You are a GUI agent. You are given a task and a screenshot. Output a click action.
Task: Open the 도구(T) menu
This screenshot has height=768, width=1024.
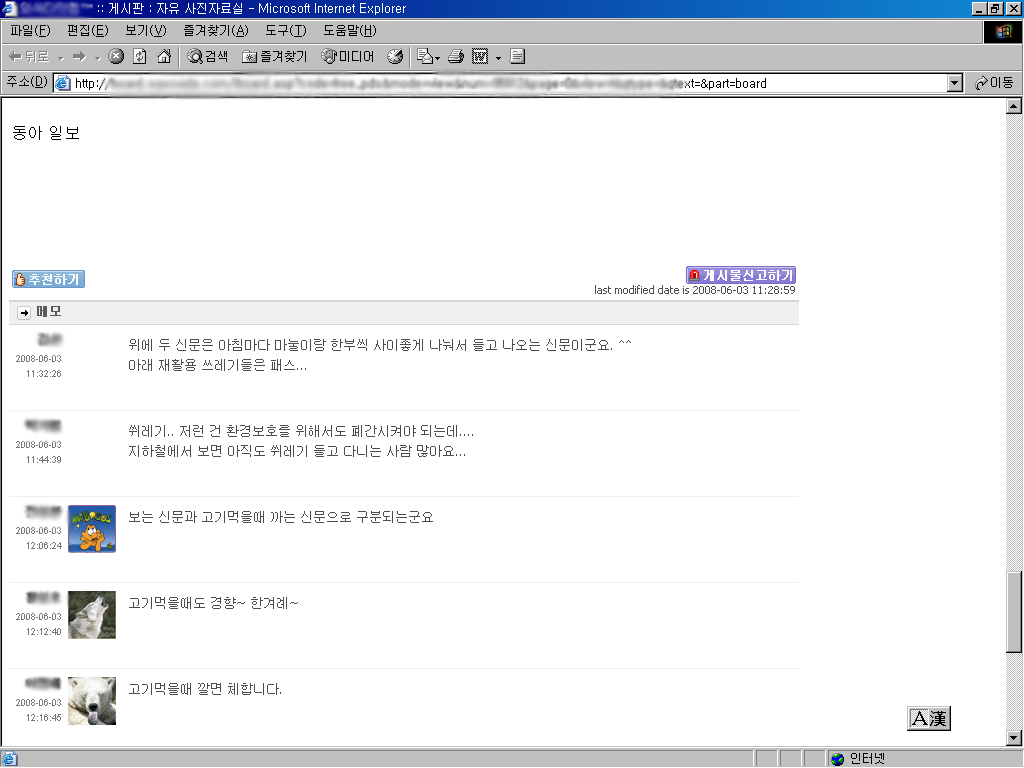click(285, 30)
